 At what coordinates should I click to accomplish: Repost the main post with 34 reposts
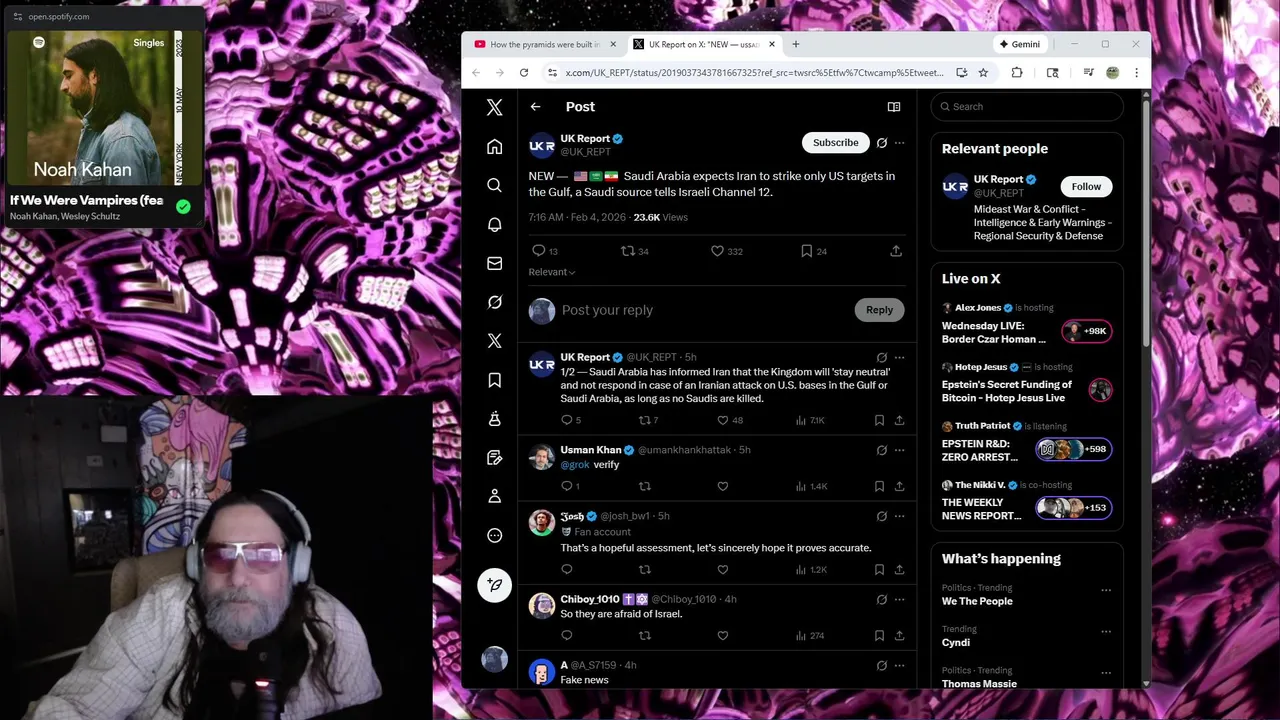pyautogui.click(x=635, y=251)
